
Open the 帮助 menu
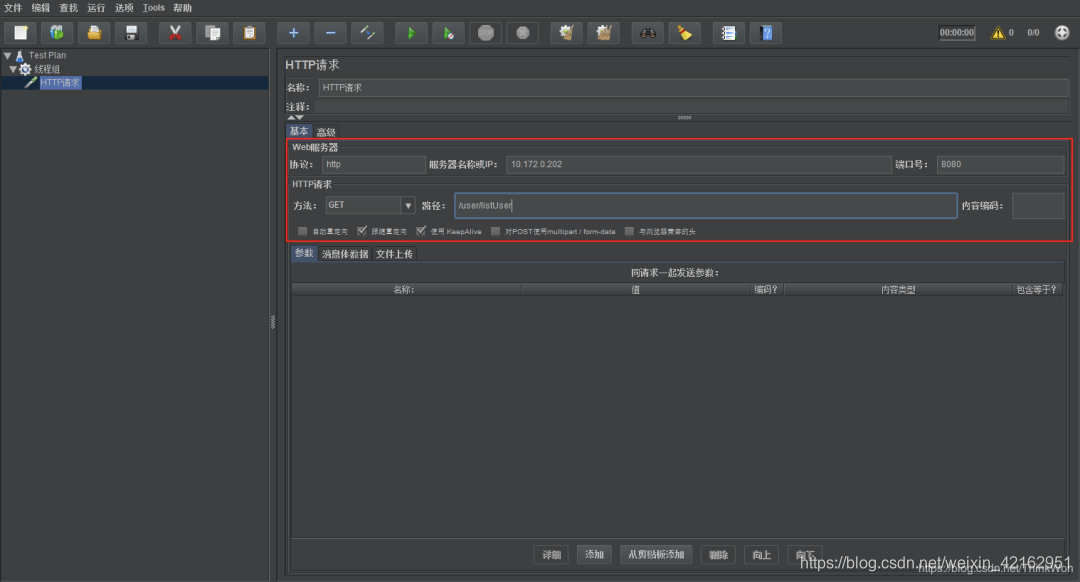183,8
